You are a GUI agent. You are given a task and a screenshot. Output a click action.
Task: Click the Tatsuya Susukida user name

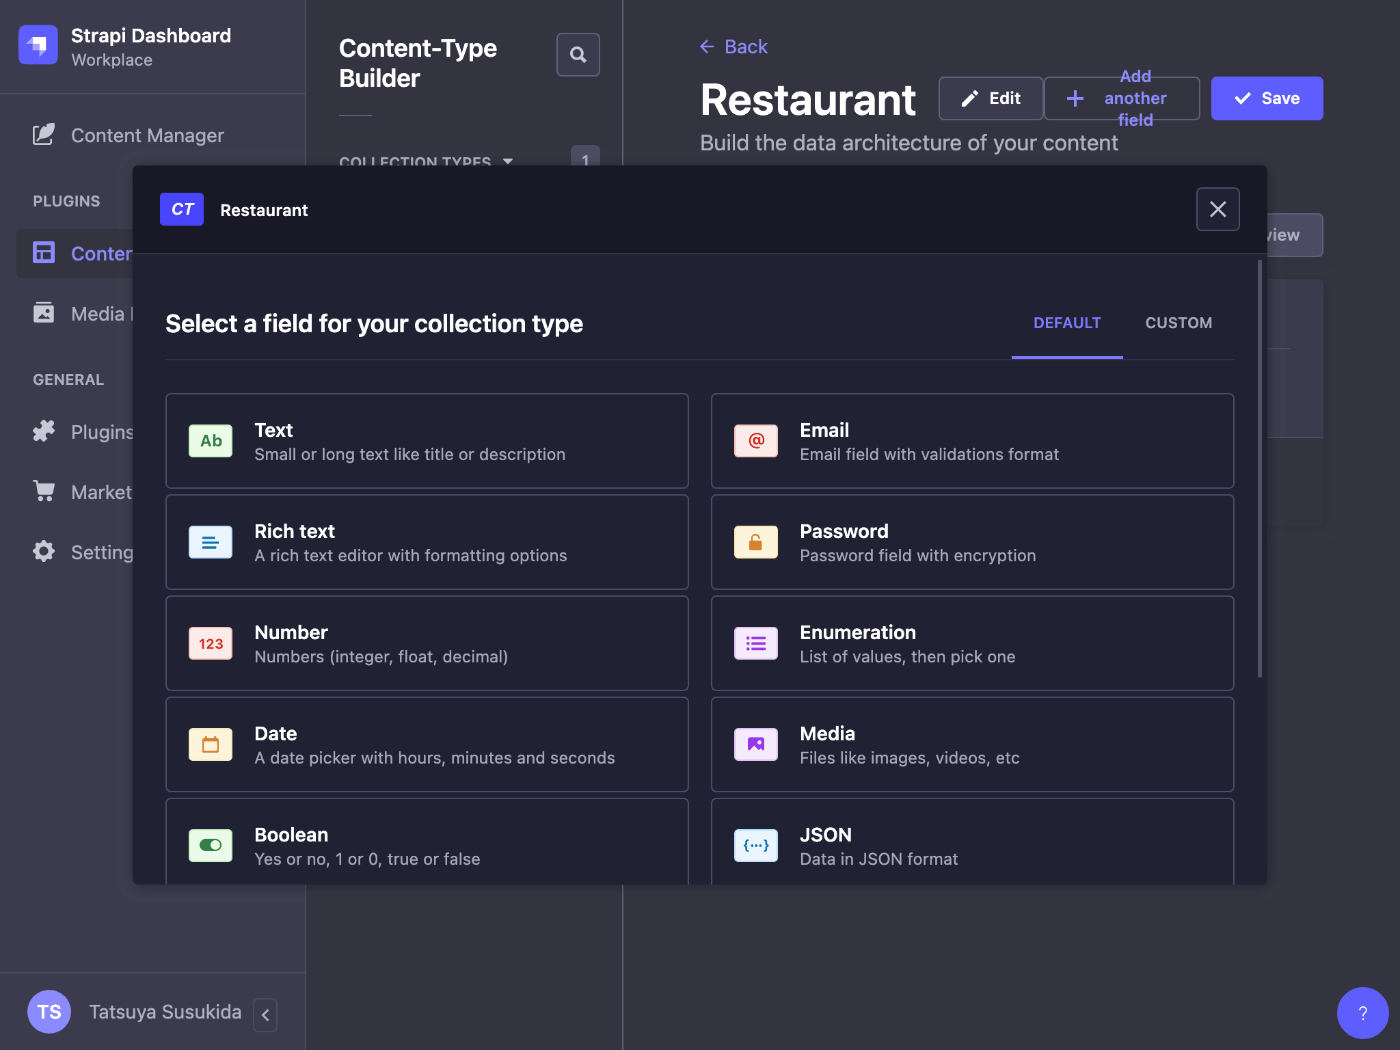pyautogui.click(x=165, y=1012)
